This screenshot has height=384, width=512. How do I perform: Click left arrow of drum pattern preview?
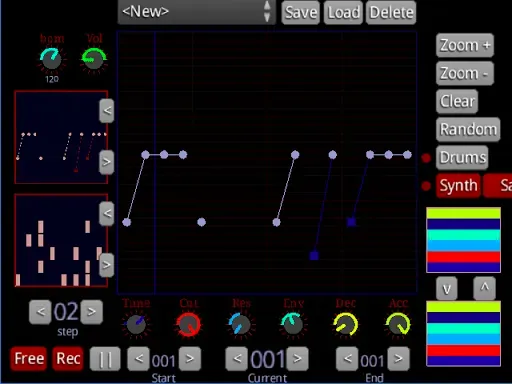[x=107, y=213]
